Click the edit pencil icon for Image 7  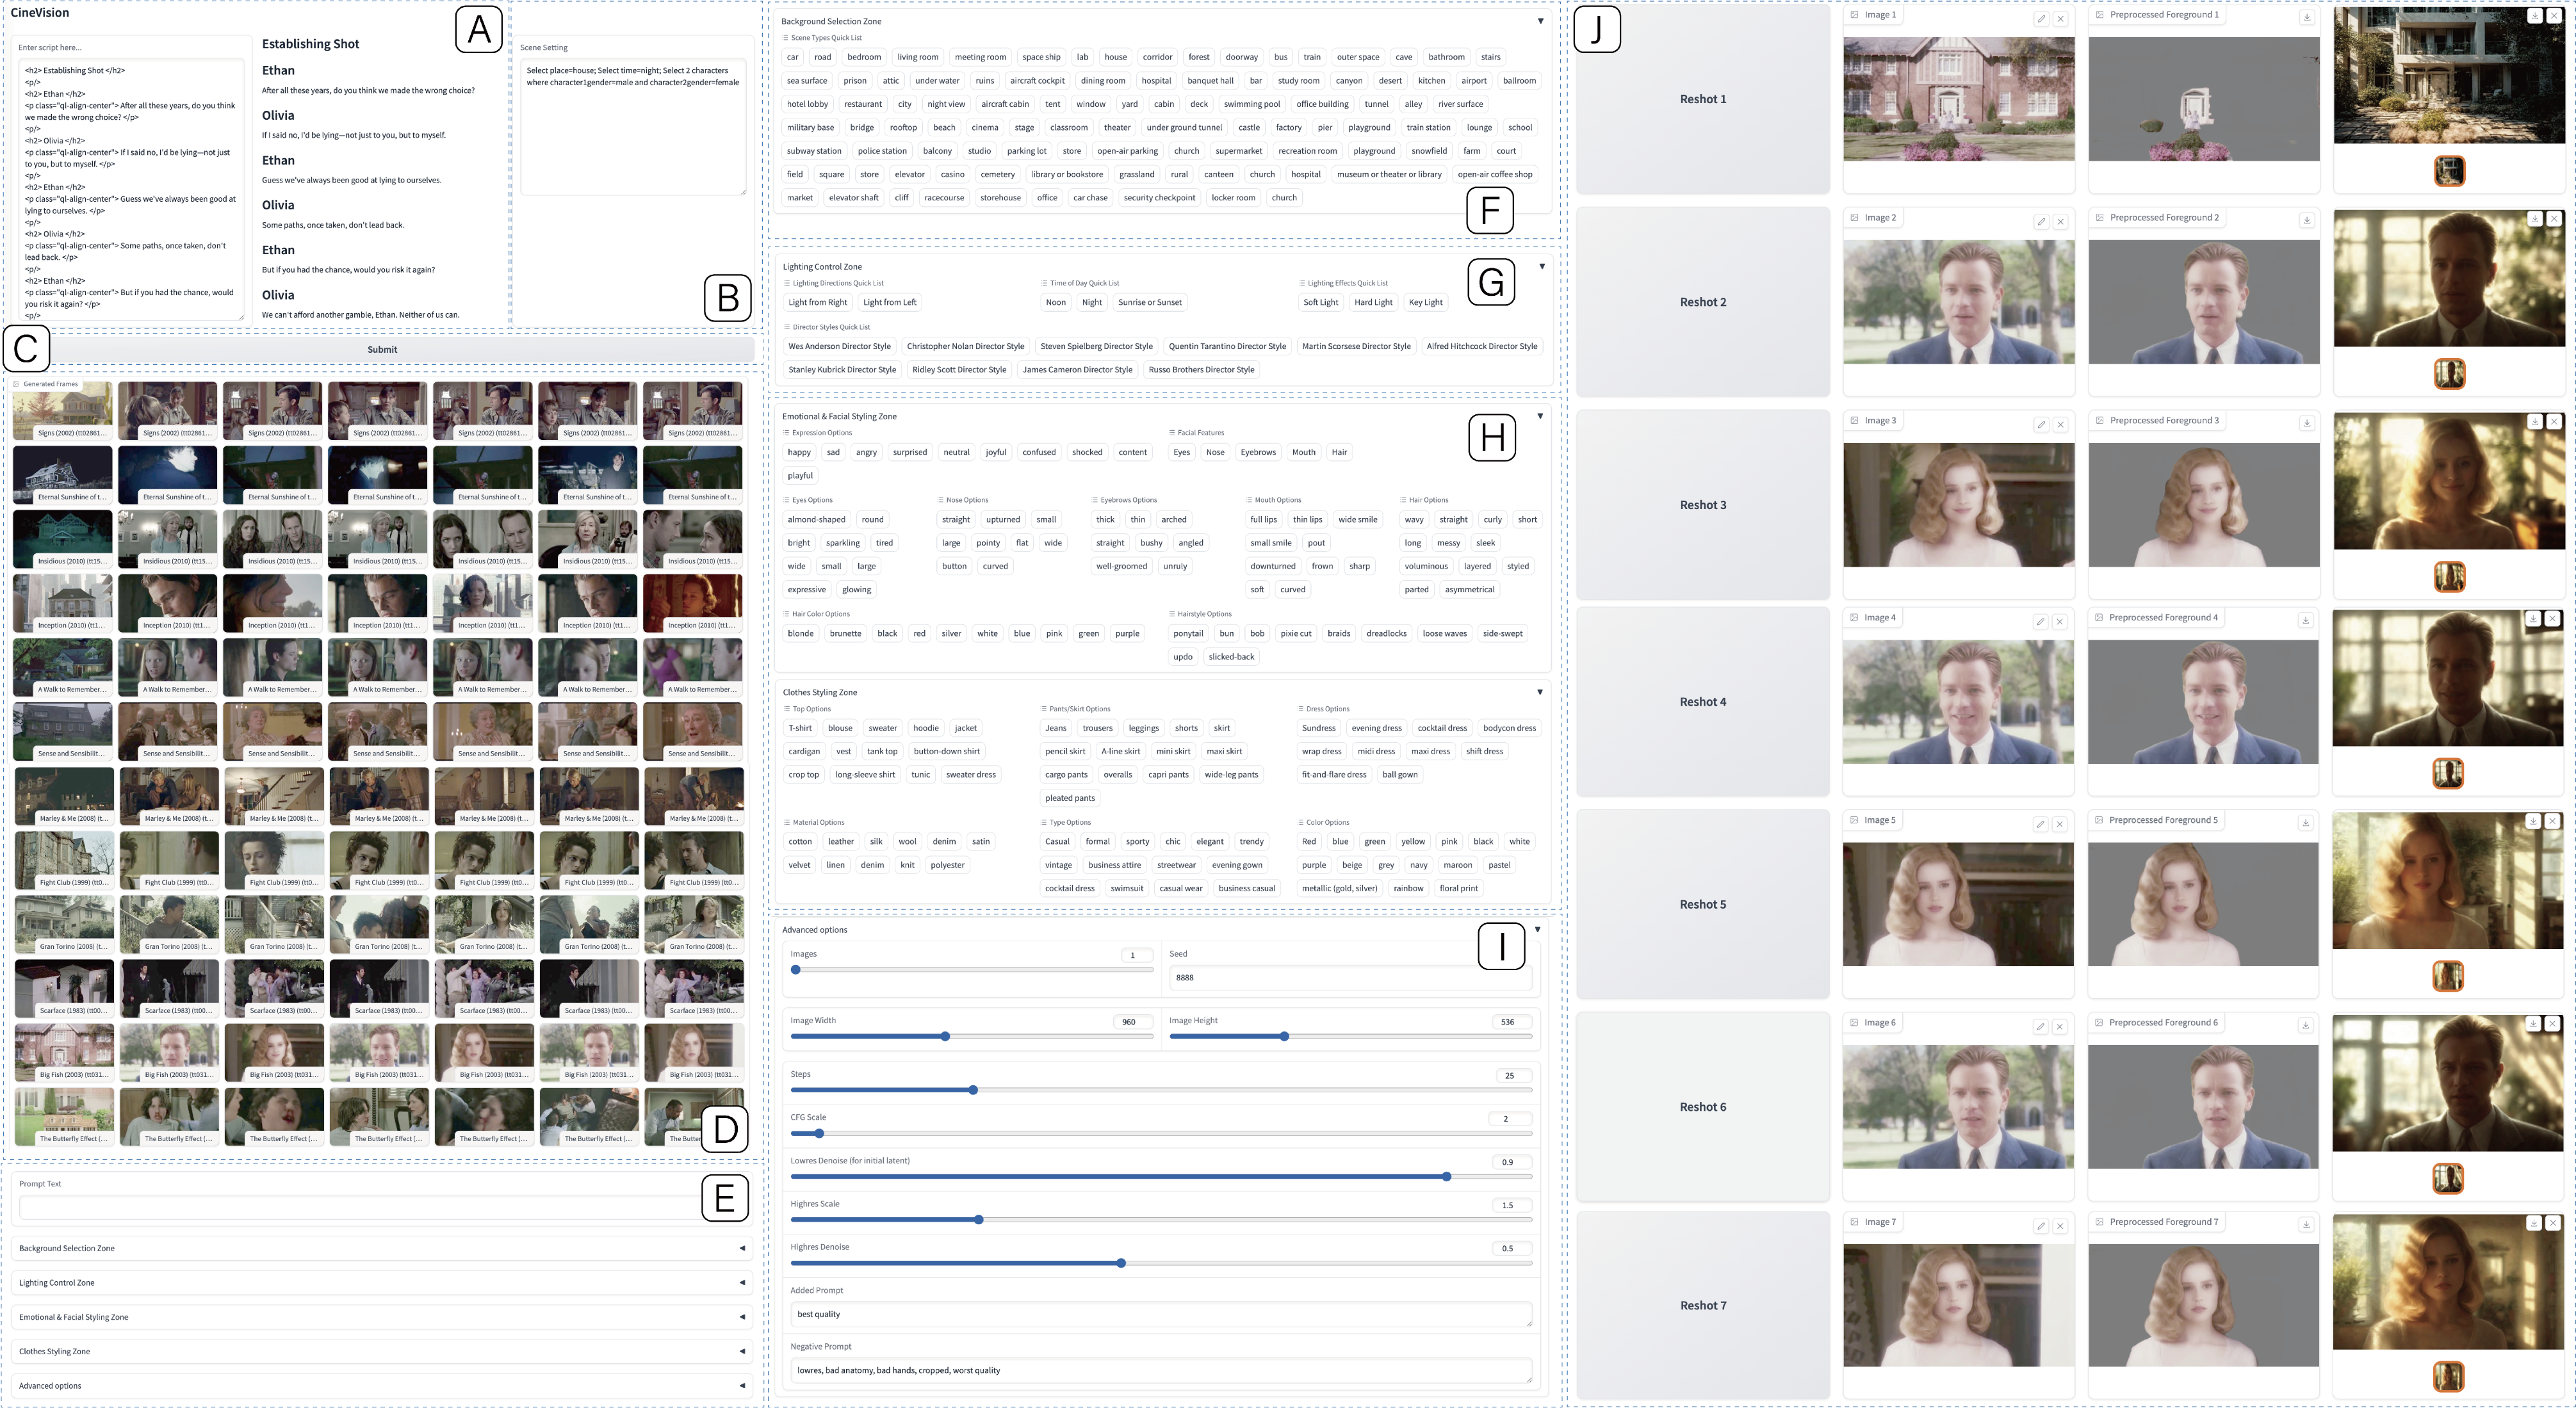(2041, 1226)
